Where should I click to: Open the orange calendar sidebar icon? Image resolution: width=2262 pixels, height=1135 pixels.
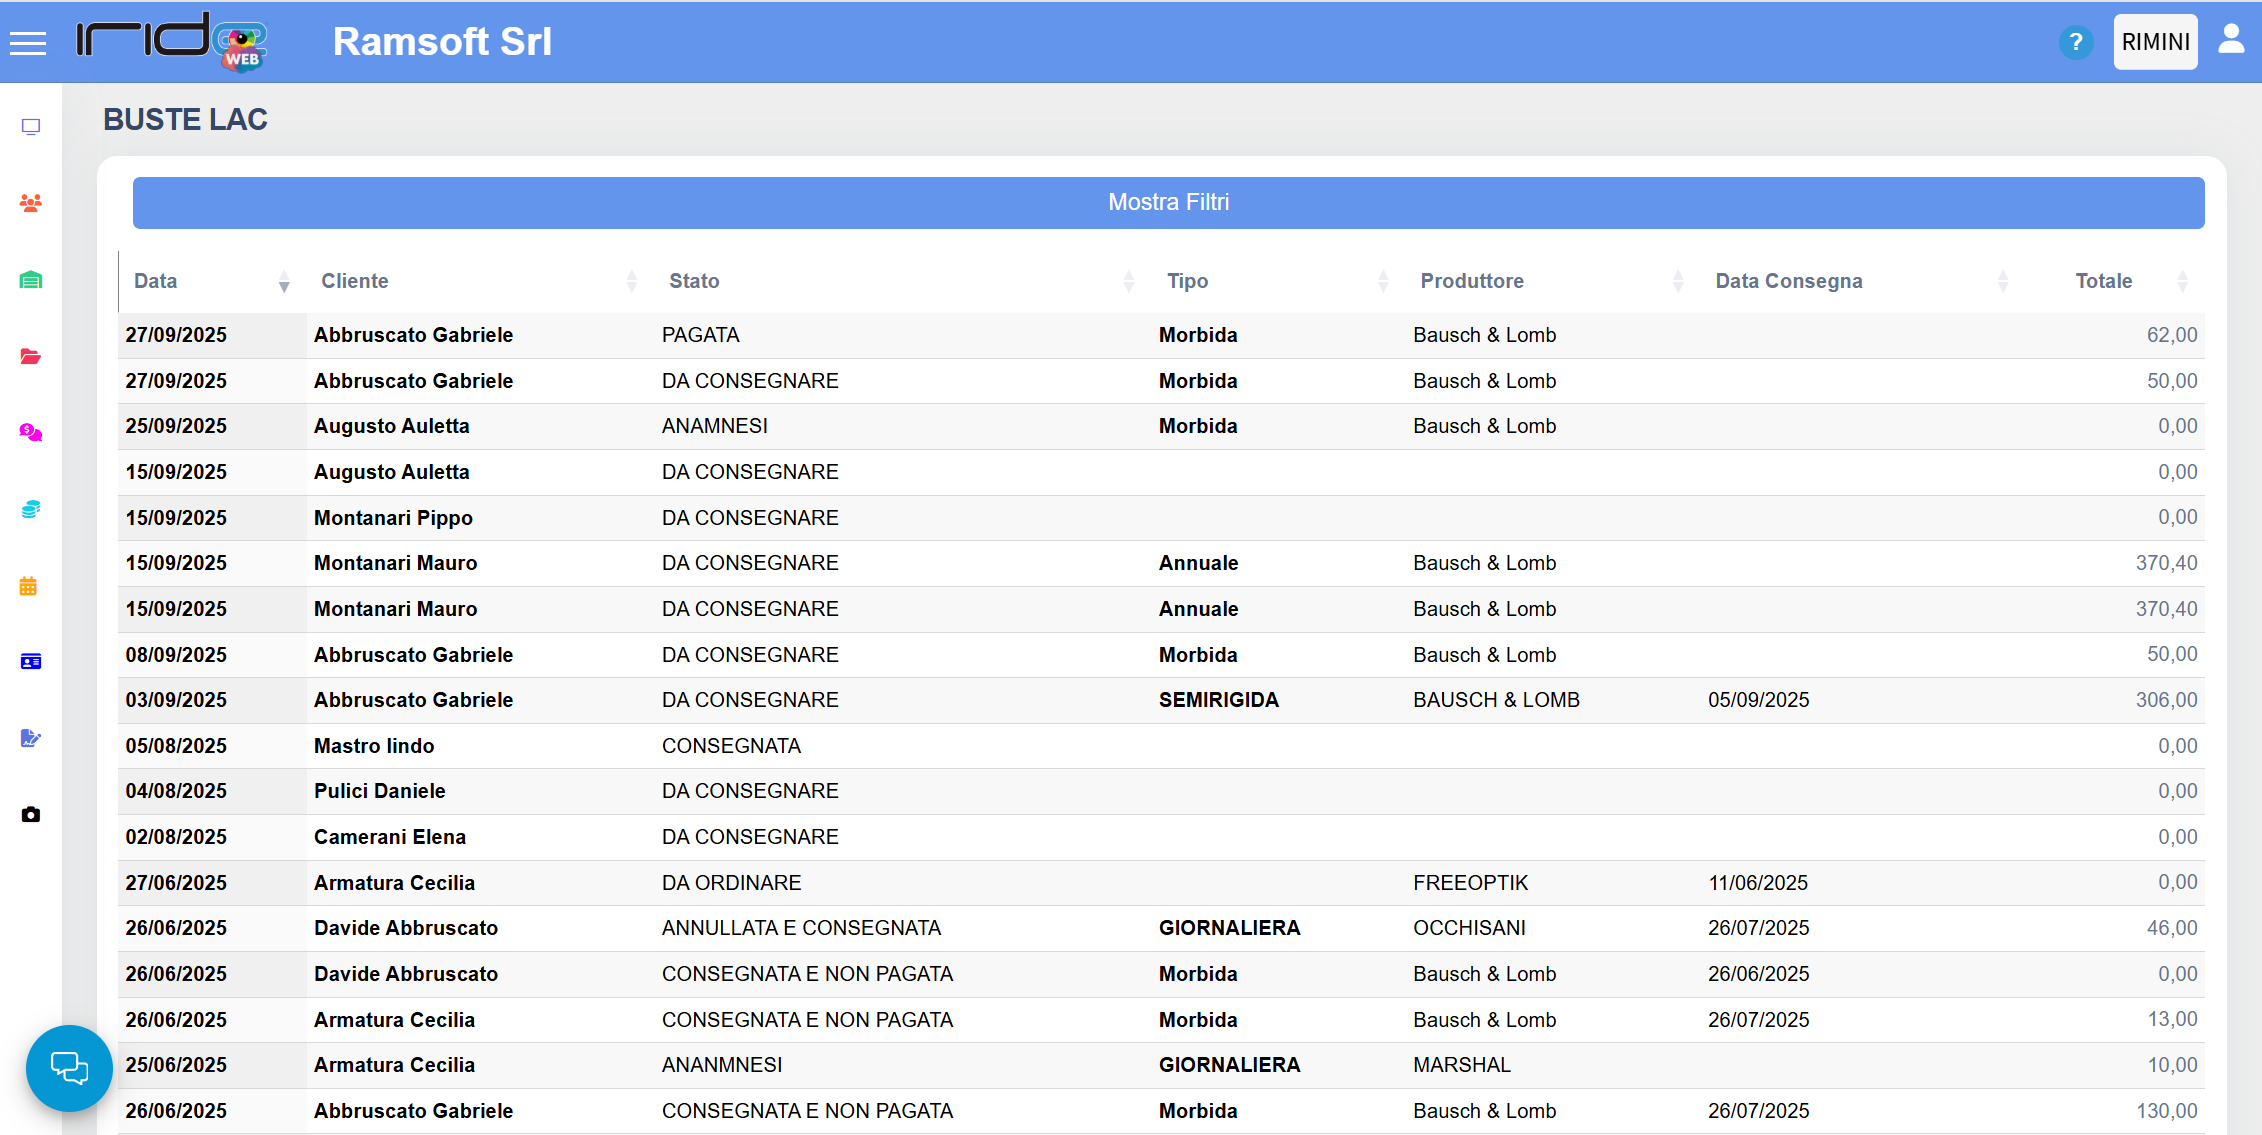(x=28, y=586)
